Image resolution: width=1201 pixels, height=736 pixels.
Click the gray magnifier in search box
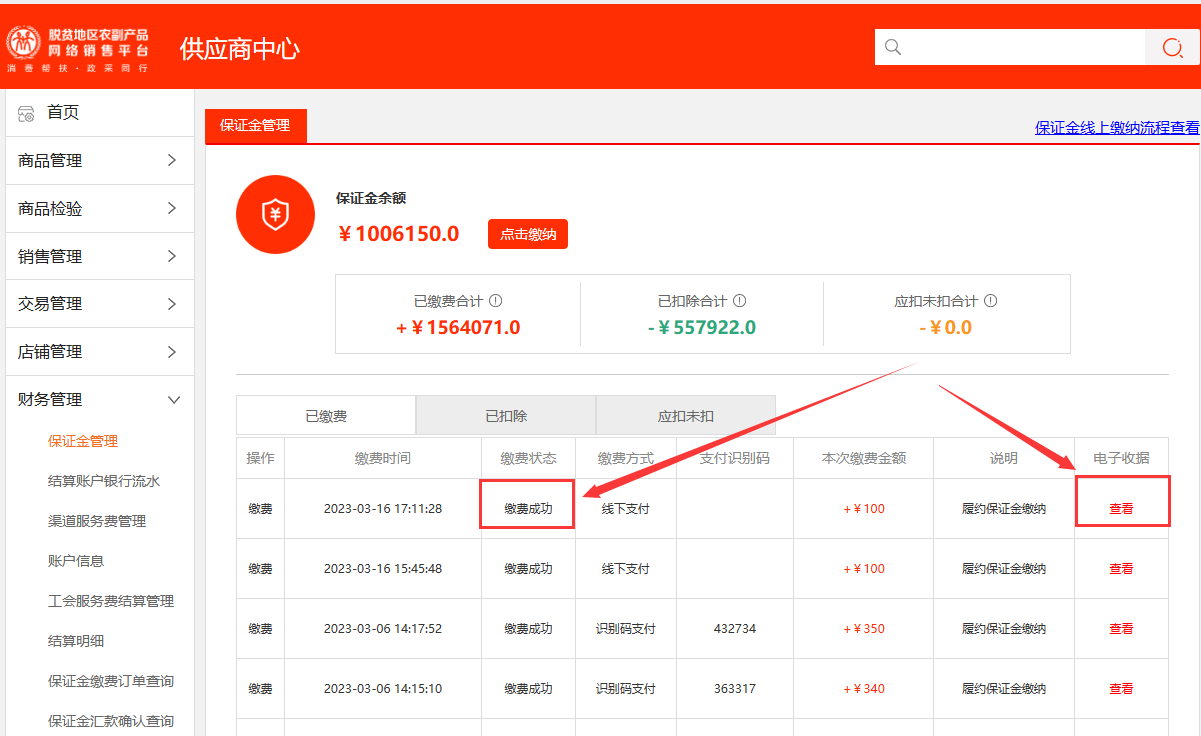[893, 47]
